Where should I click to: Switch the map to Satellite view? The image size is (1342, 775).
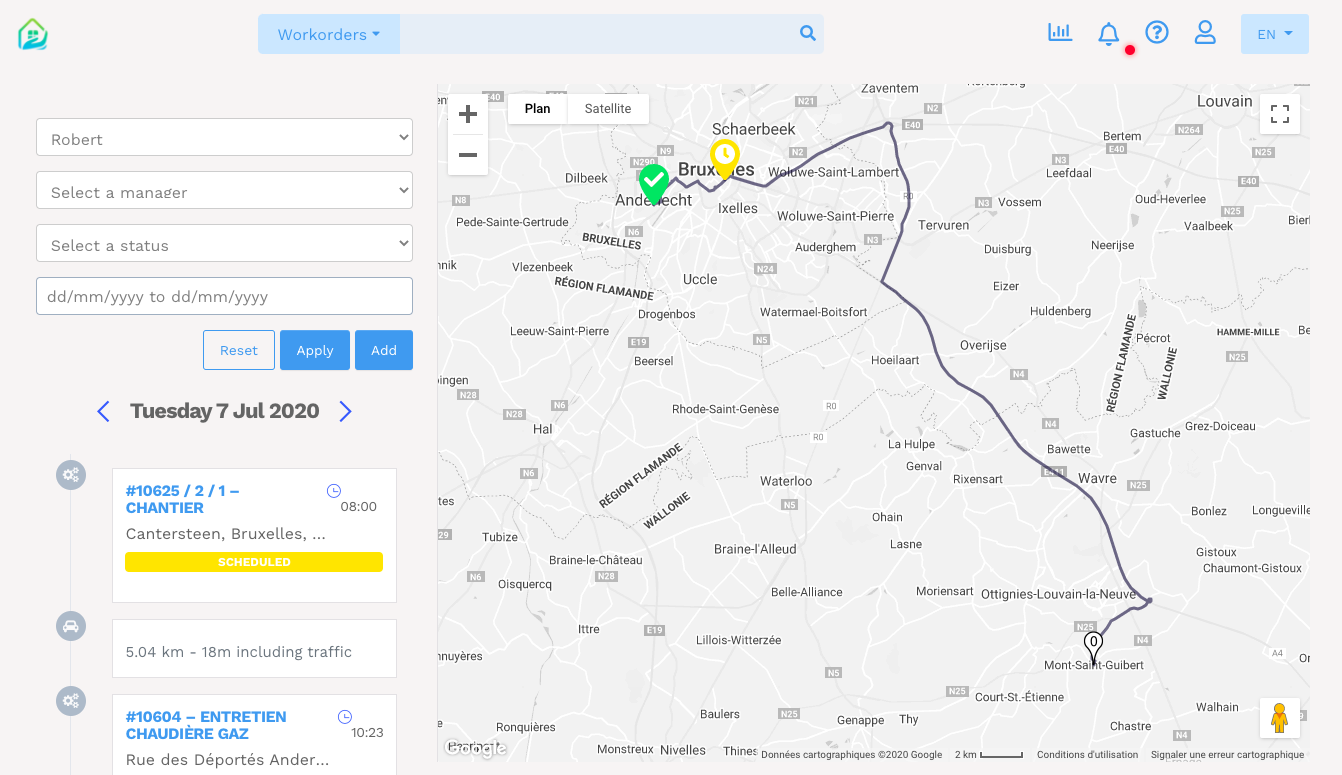(x=607, y=108)
